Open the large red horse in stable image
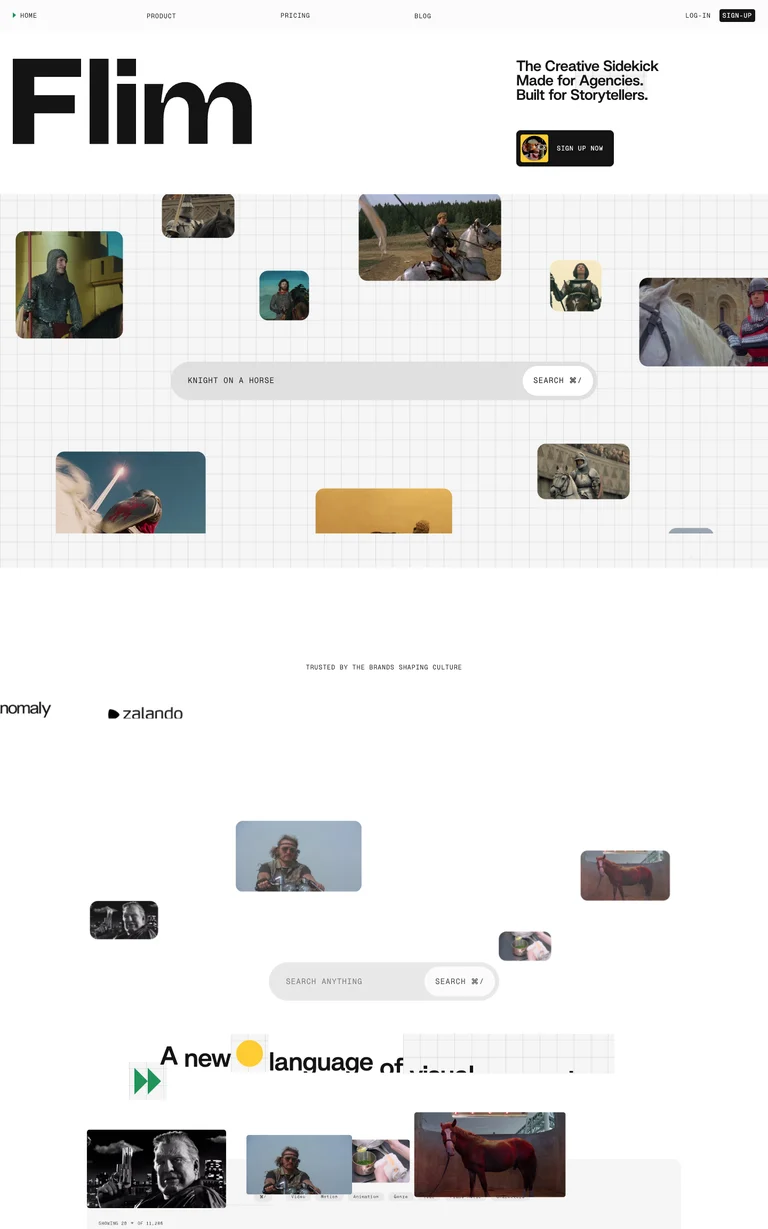 490,1154
